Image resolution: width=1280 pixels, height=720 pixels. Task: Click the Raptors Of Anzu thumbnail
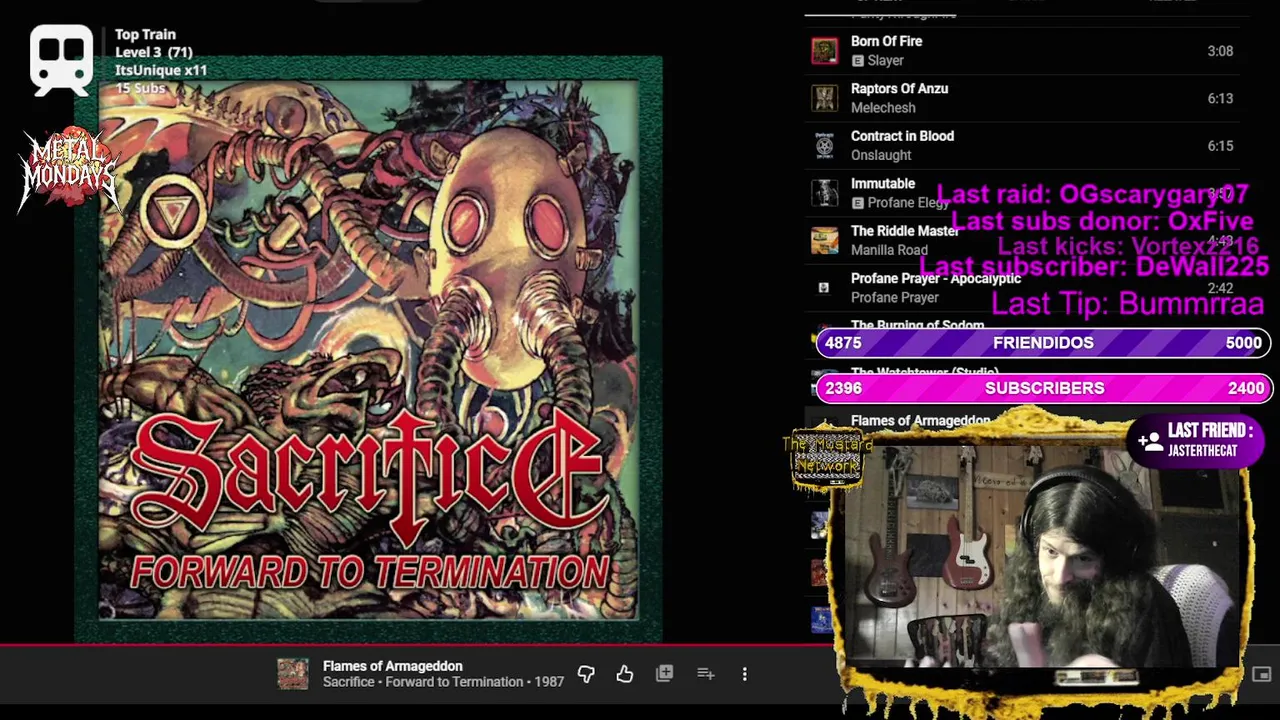(x=824, y=98)
